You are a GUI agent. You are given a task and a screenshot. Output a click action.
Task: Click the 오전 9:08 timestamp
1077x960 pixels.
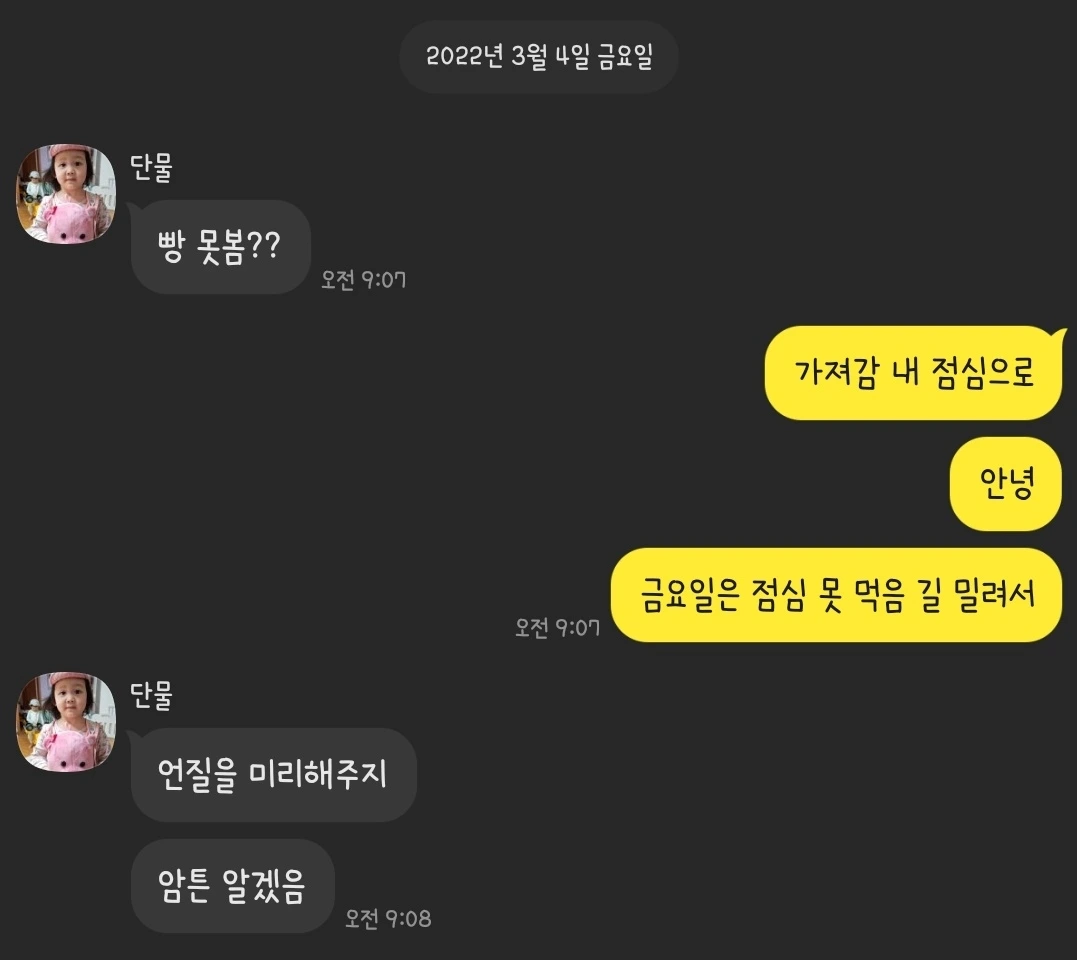(388, 919)
